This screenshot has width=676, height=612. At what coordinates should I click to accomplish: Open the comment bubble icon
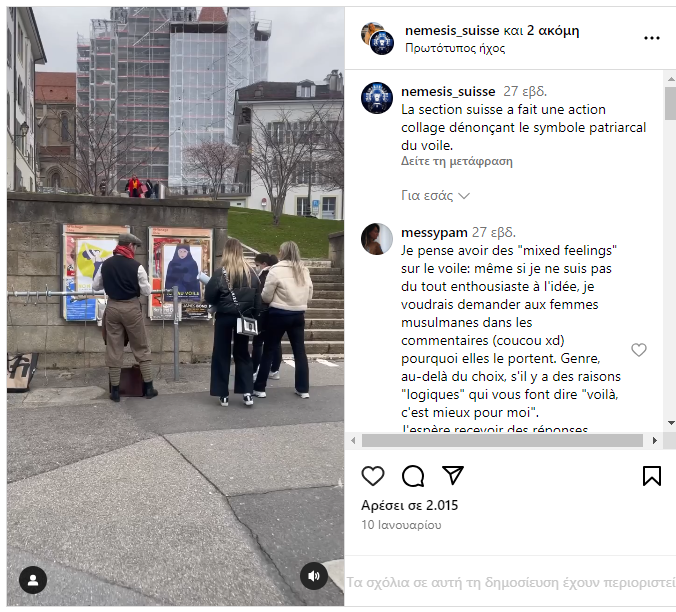[x=413, y=476]
